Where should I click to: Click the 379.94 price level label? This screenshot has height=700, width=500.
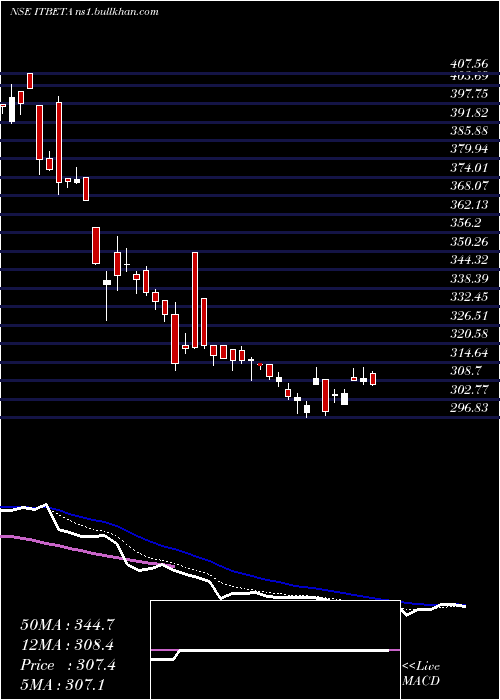(469, 148)
